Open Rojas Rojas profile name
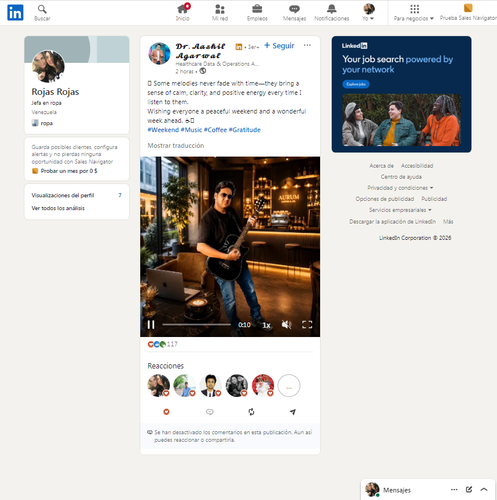 [x=55, y=92]
